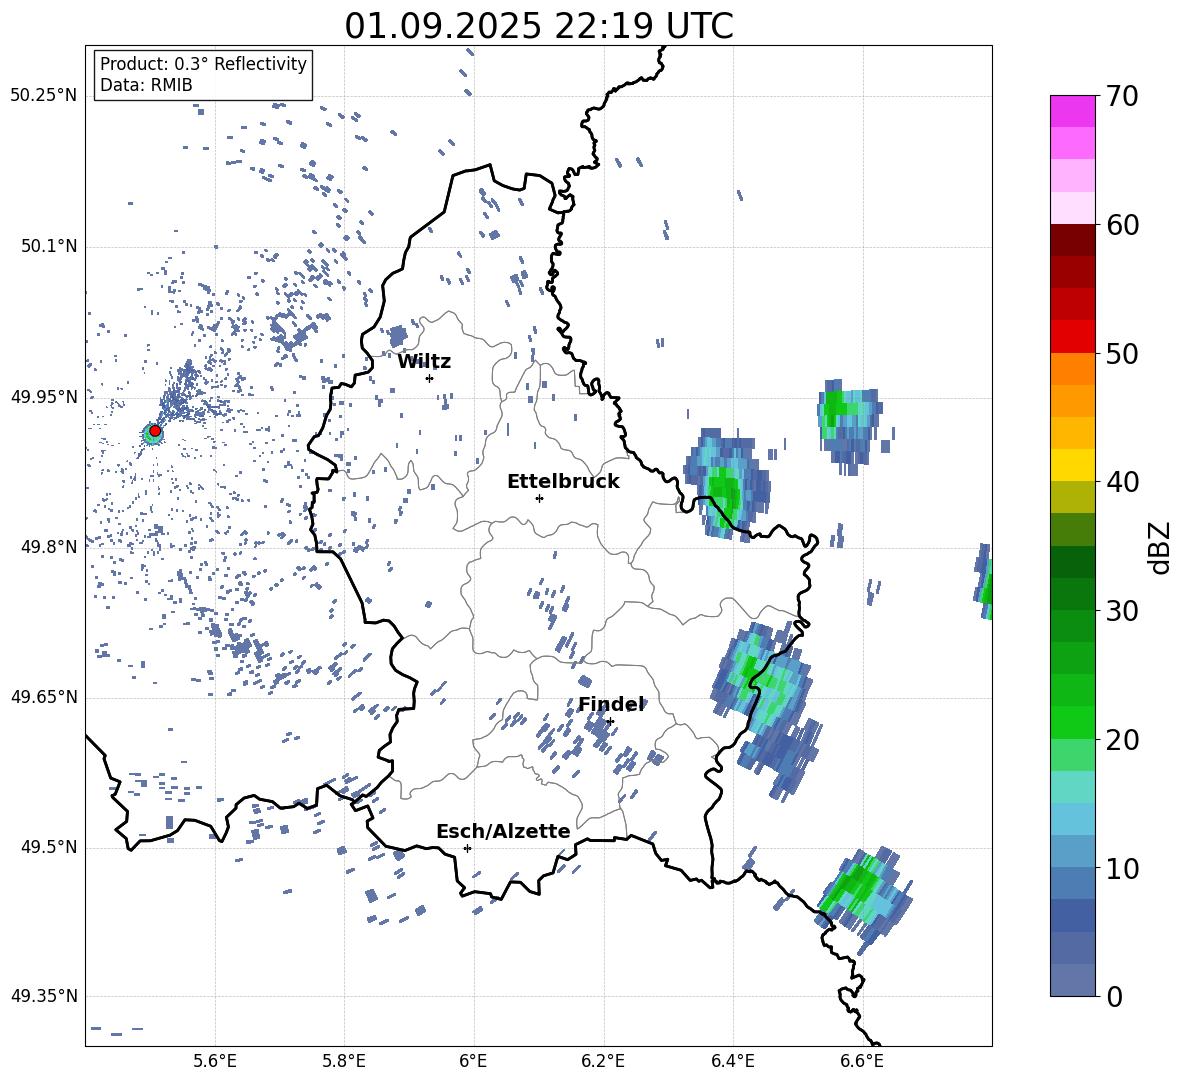Click the 50.1°N latitude label
1184x1081 pixels.
click(49, 246)
